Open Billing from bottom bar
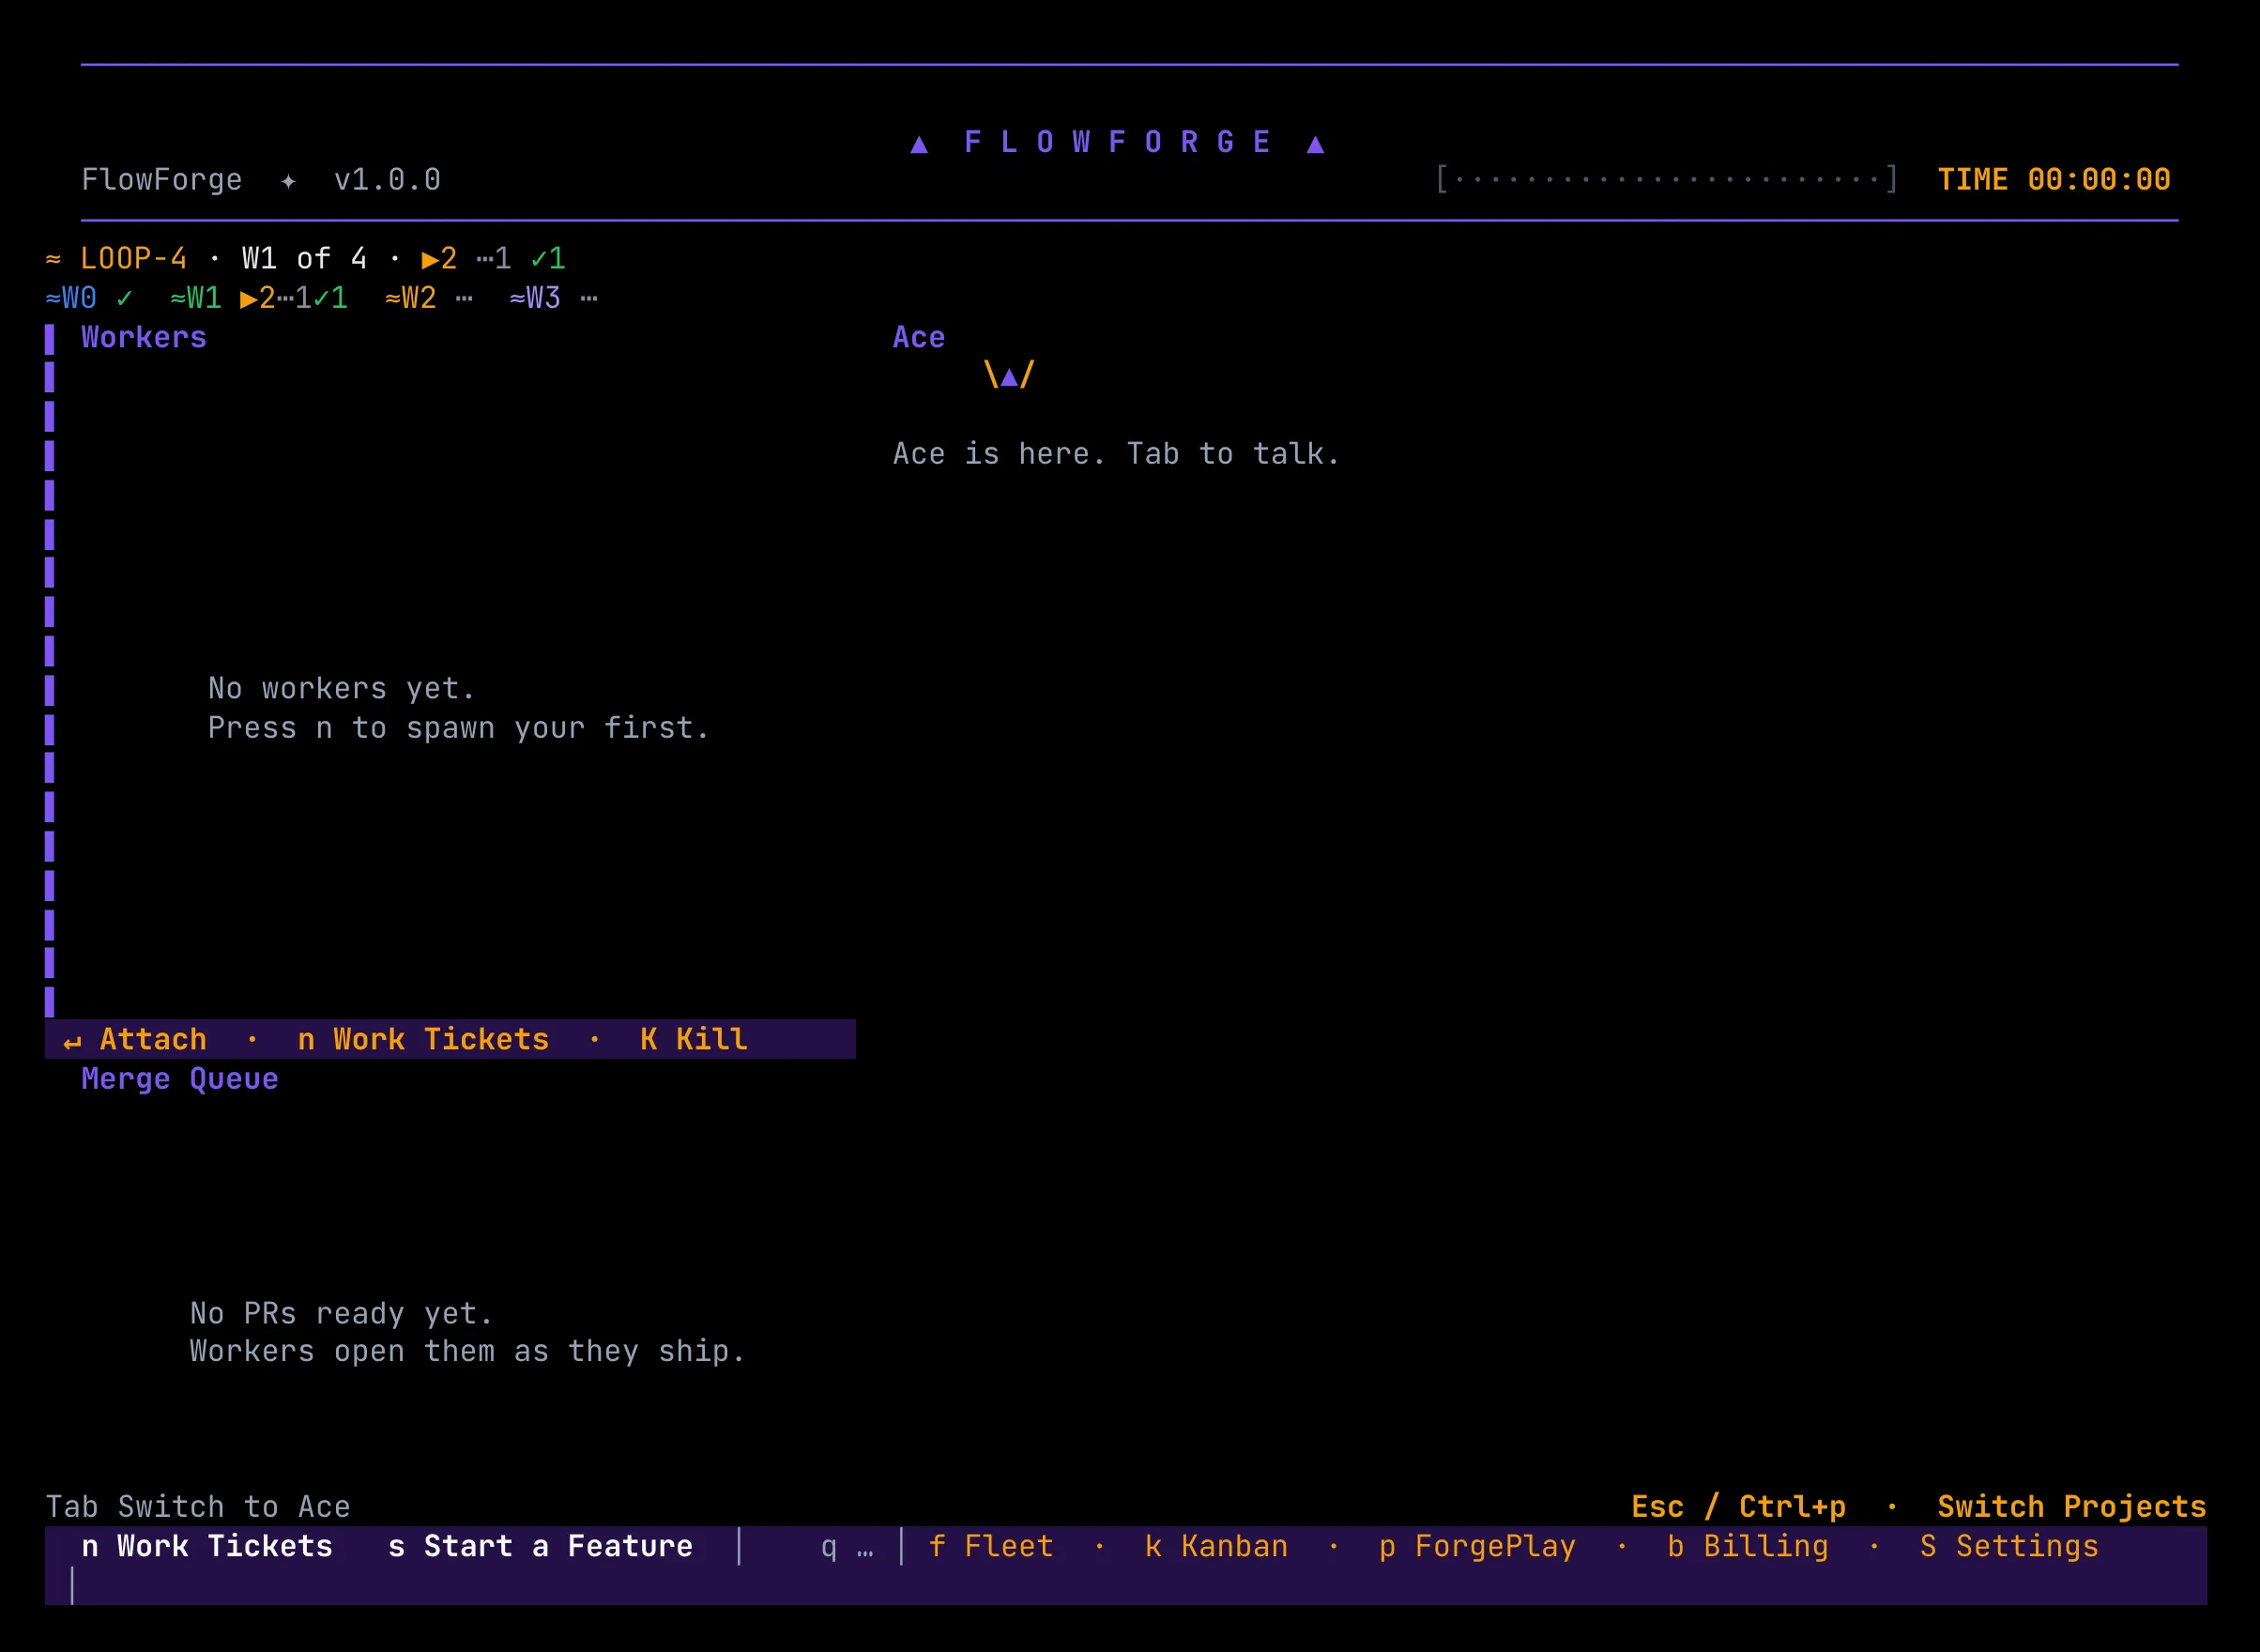Image resolution: width=2260 pixels, height=1652 pixels. 1748,1546
